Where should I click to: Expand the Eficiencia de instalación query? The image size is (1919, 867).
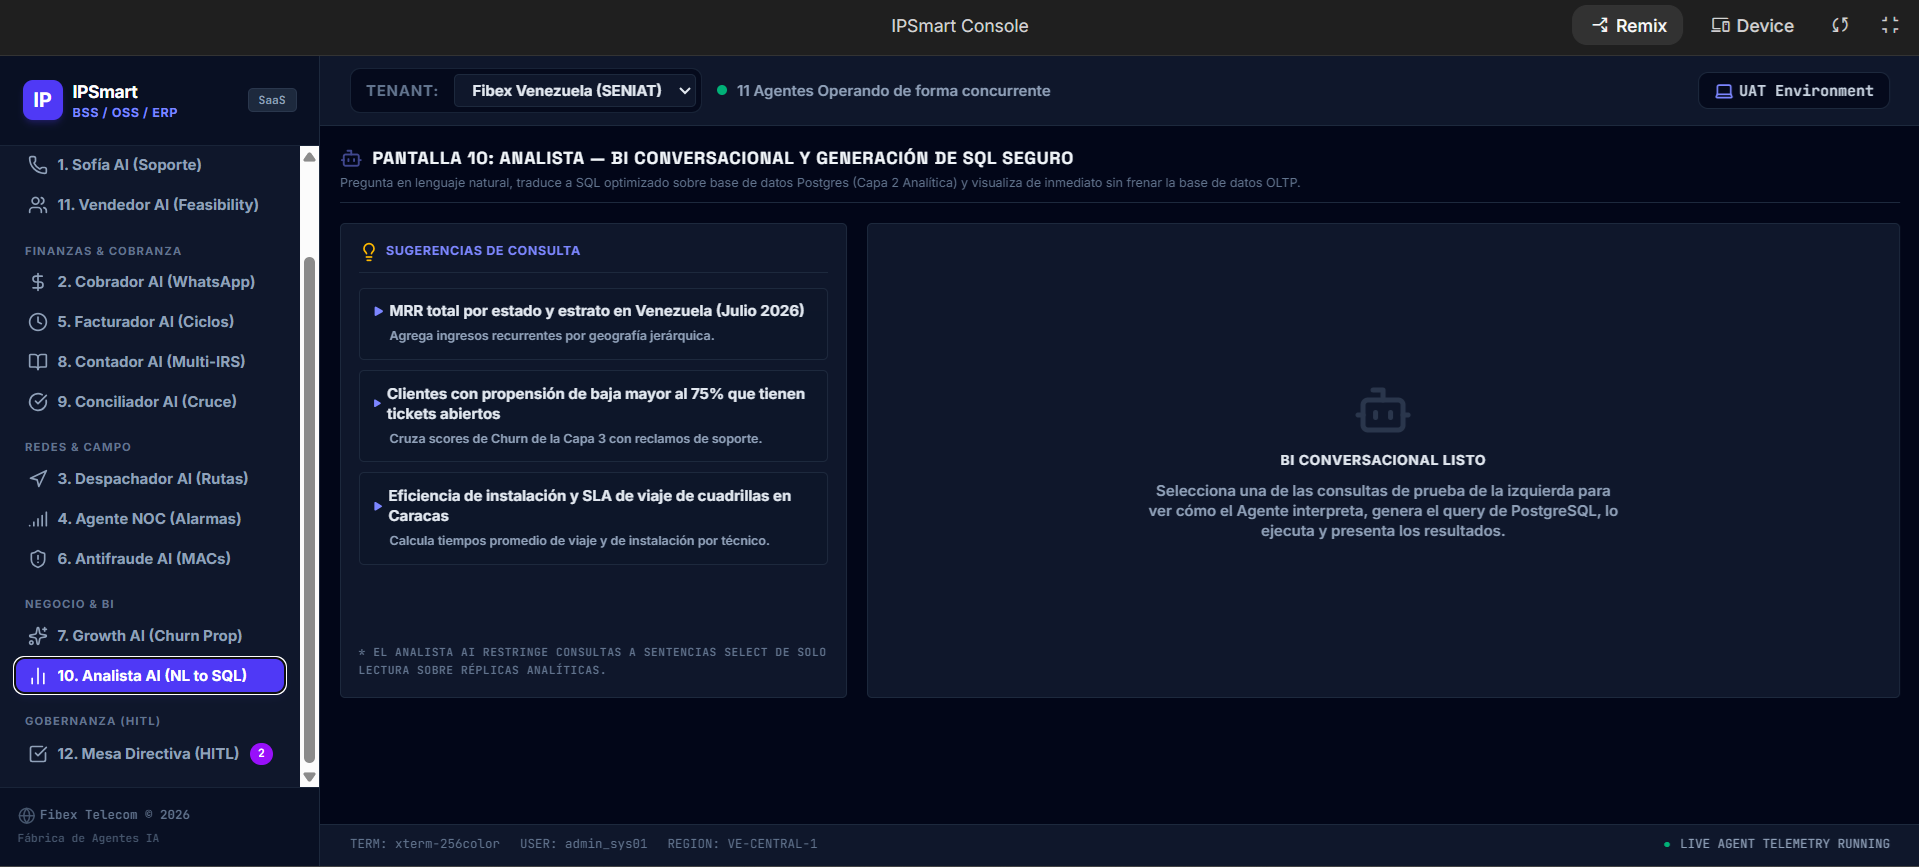coord(593,518)
